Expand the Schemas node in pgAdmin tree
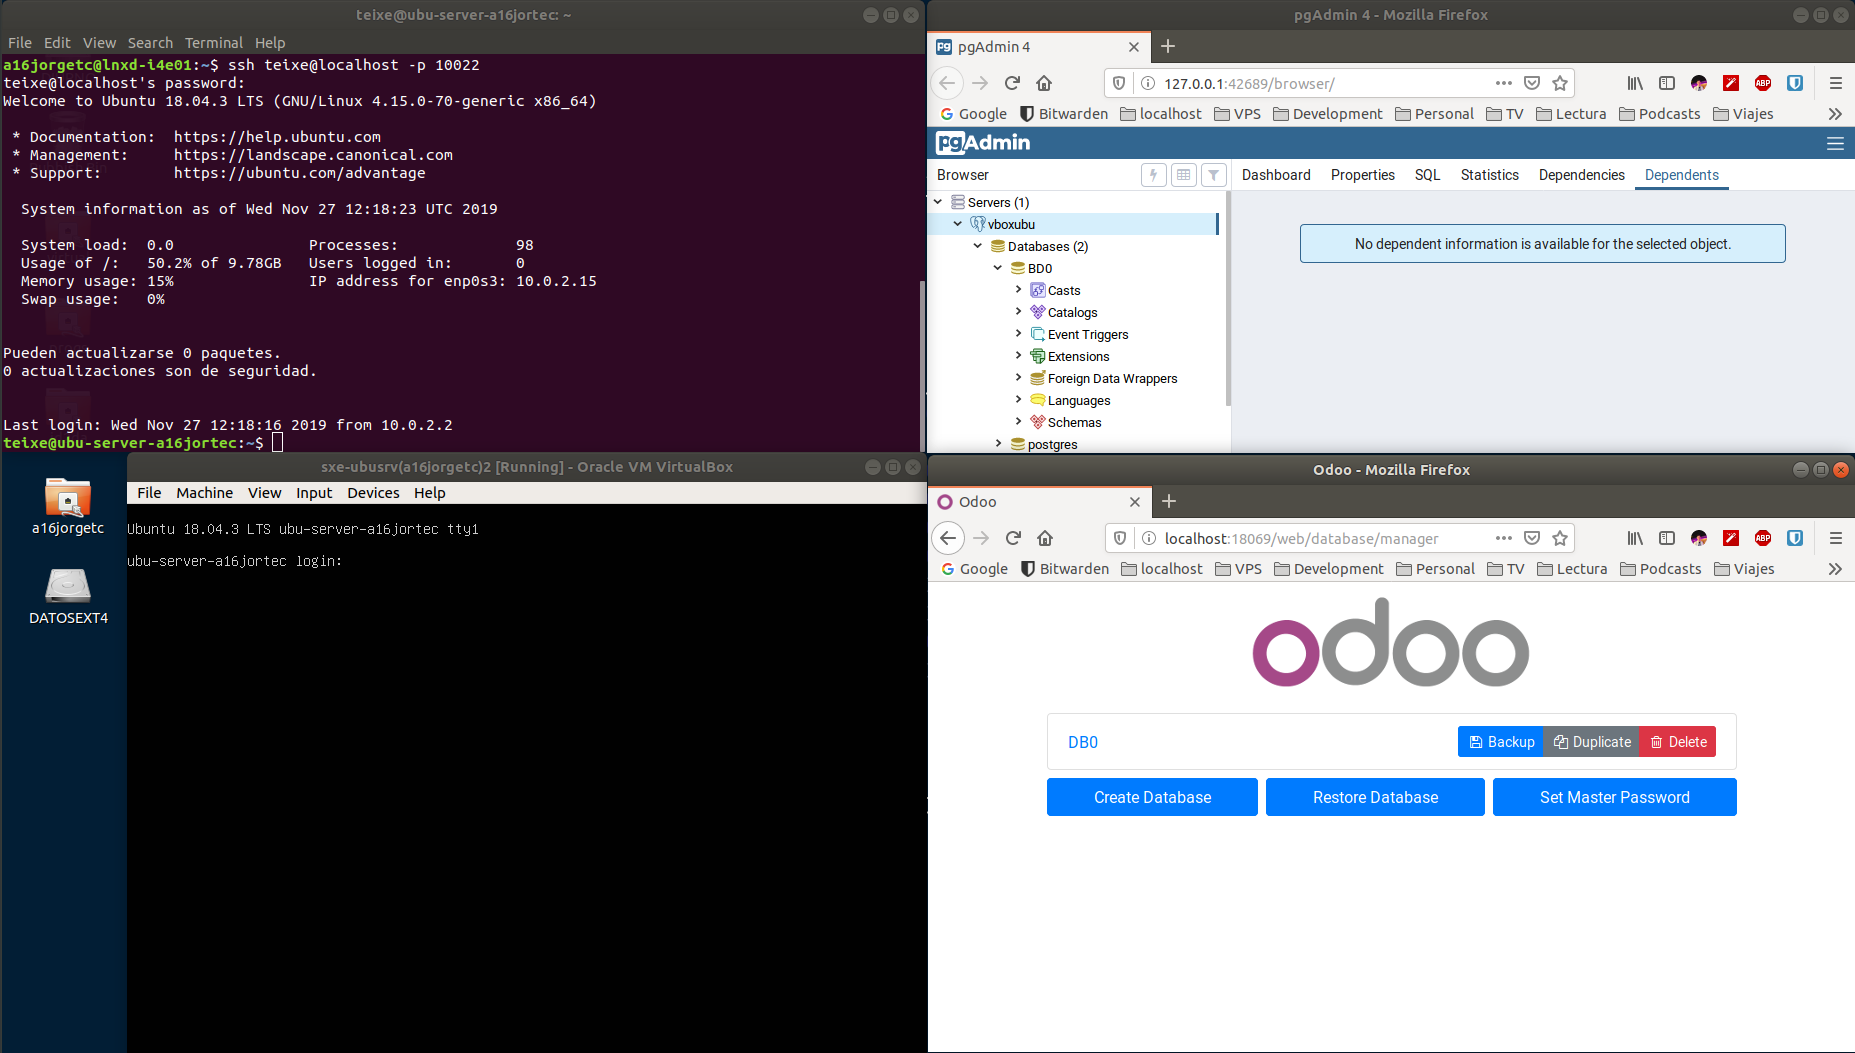The height and width of the screenshot is (1053, 1855). click(x=1018, y=422)
